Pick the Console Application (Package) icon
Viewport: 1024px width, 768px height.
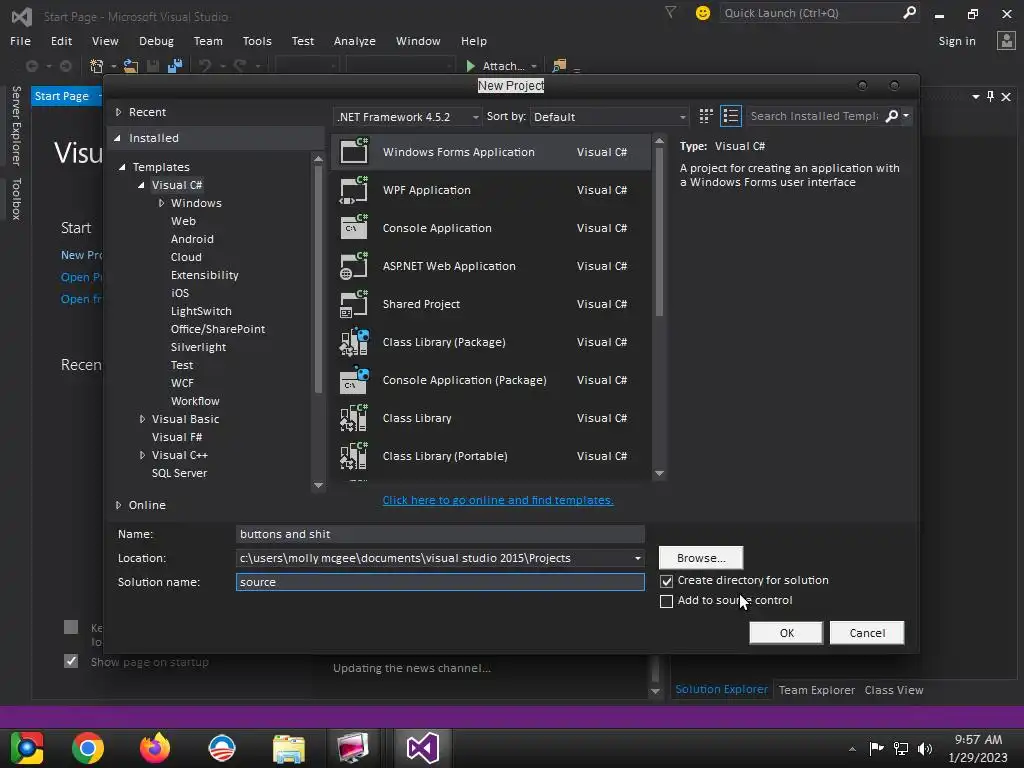(x=354, y=380)
